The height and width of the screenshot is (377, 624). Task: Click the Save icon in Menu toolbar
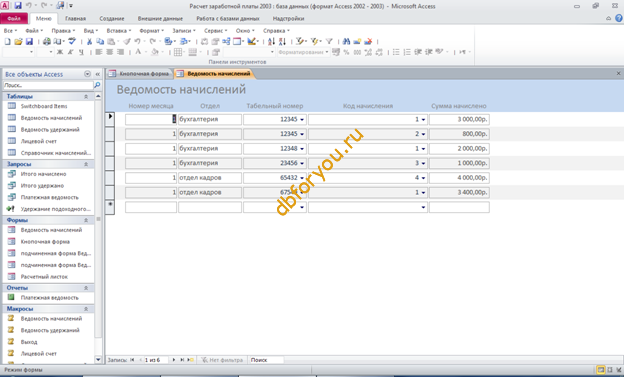(x=29, y=41)
